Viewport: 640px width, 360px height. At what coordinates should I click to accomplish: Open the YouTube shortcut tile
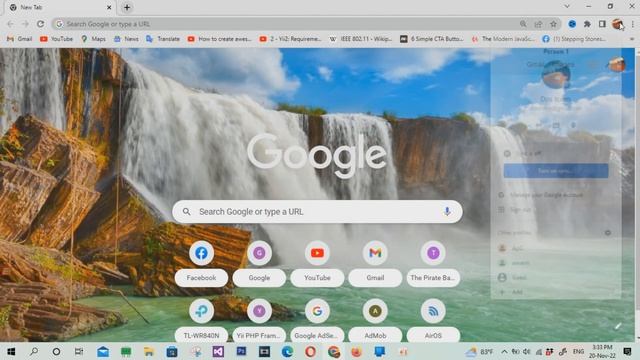317,263
